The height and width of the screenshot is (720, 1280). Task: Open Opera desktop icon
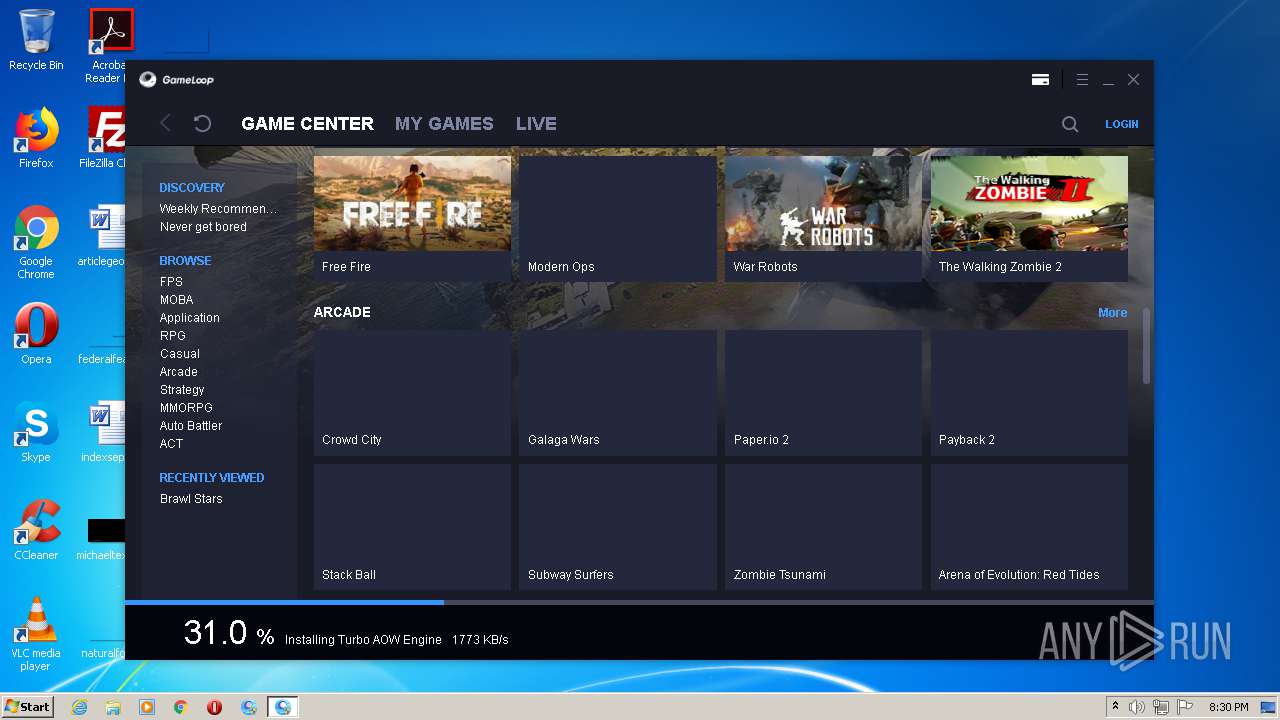36,334
